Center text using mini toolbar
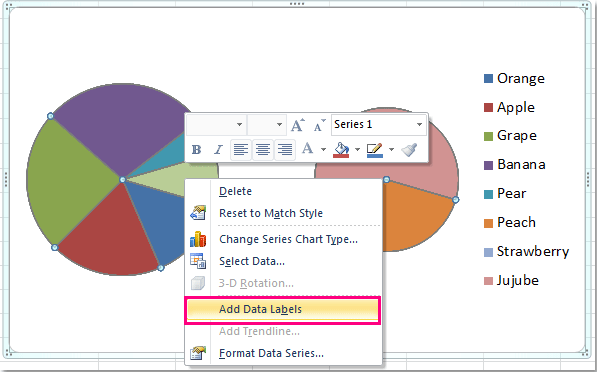This screenshot has height=372, width=597. pos(263,150)
